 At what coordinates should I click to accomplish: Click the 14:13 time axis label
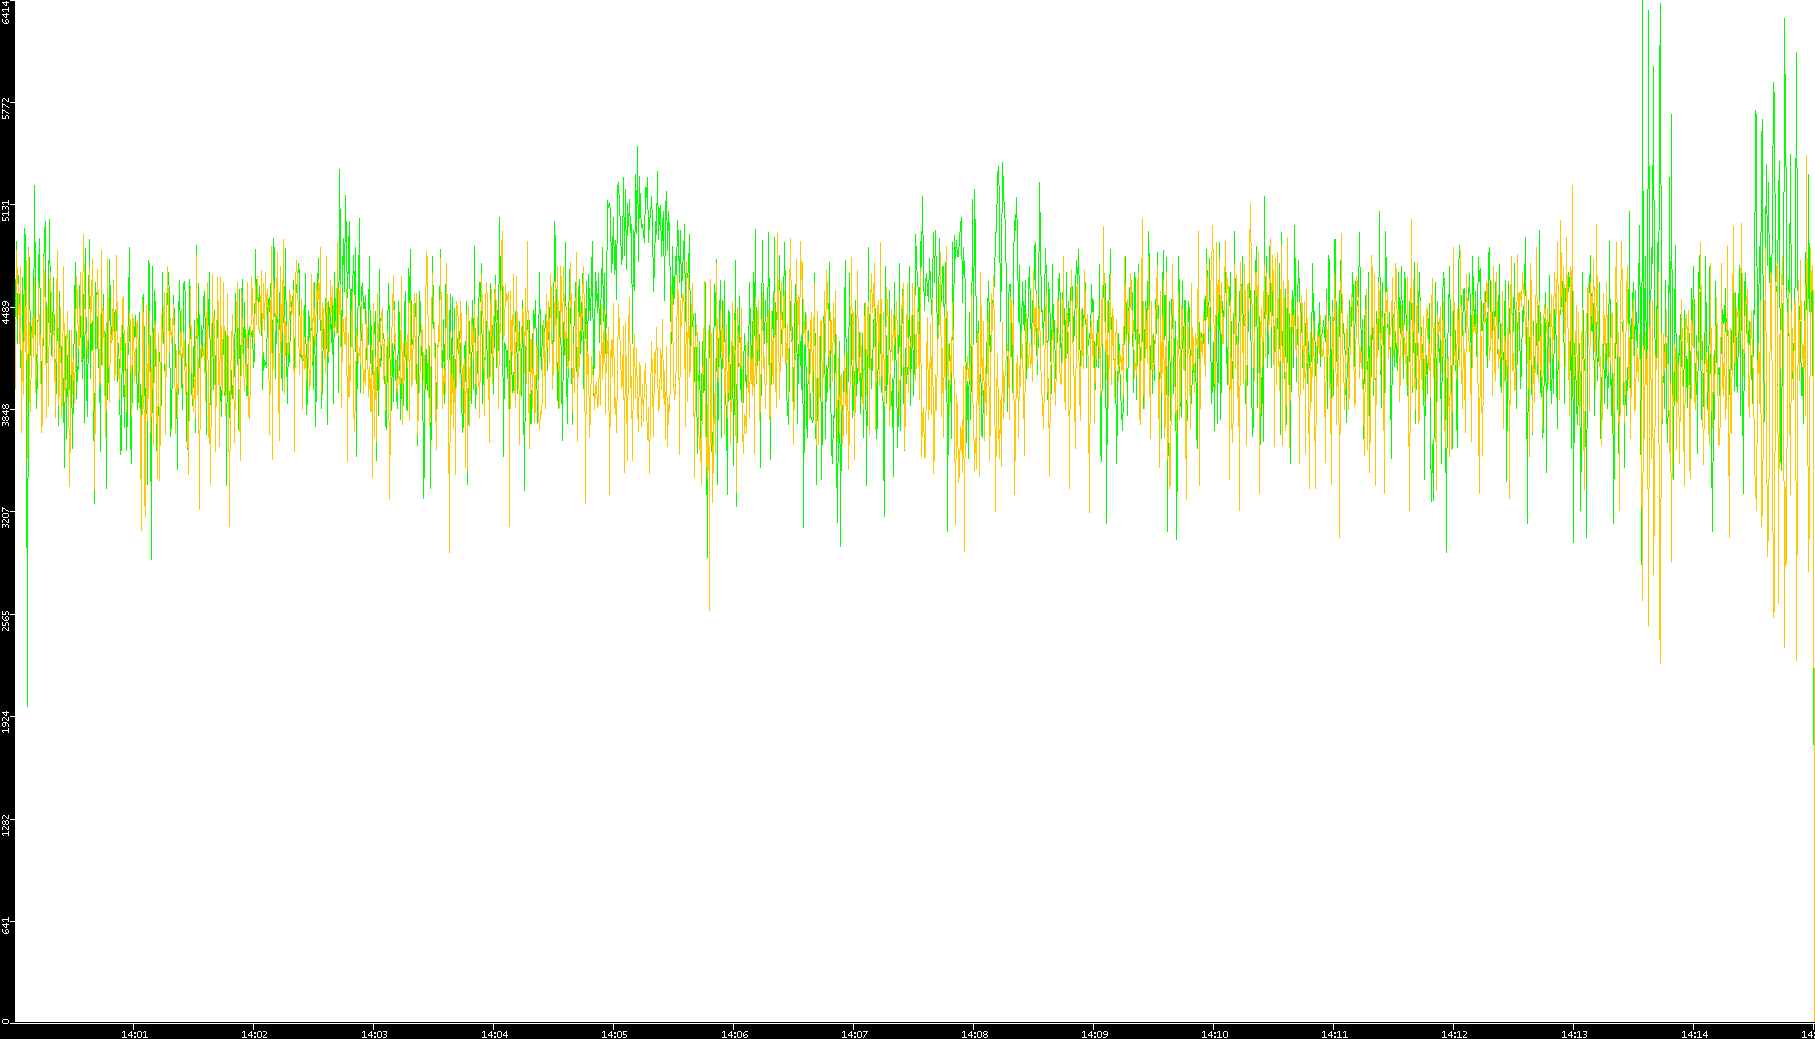pos(1574,1034)
